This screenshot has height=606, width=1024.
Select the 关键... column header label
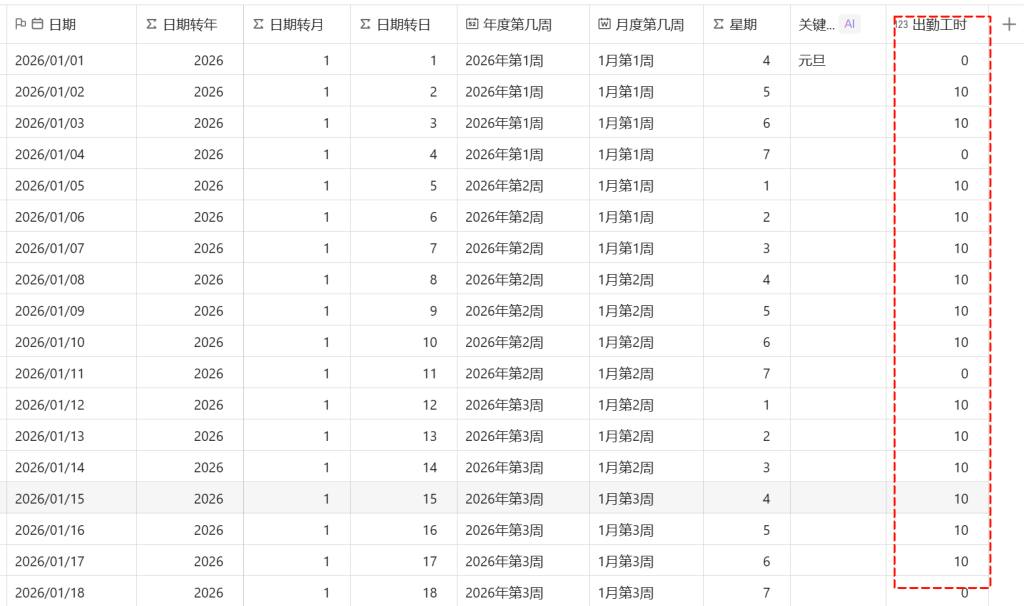(816, 25)
